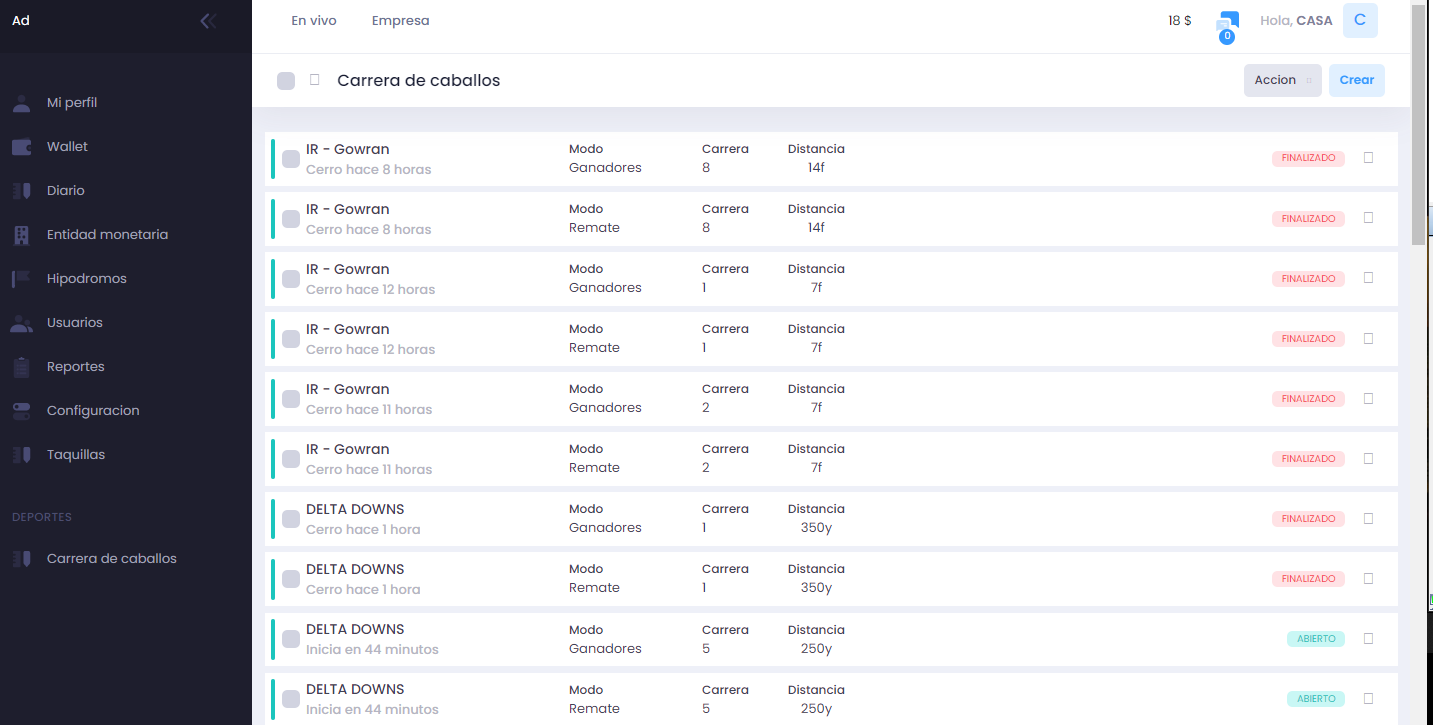The height and width of the screenshot is (725, 1433).
Task: Click the Reportes clipboard icon
Action: click(x=22, y=367)
